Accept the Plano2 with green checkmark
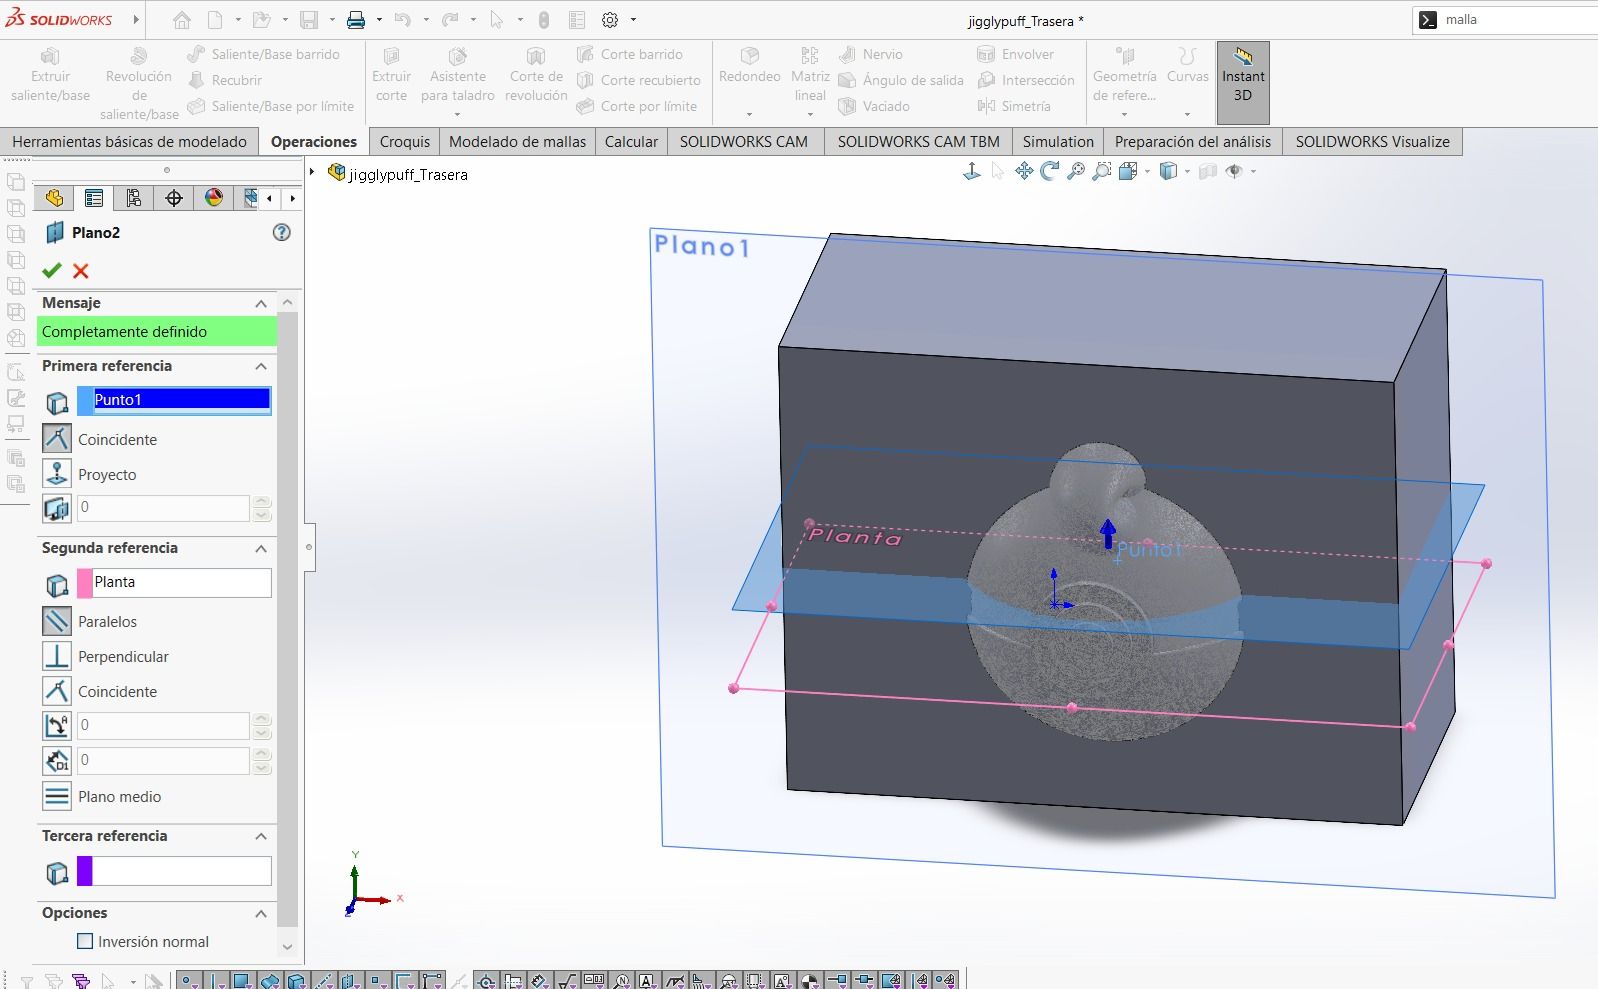The height and width of the screenshot is (989, 1598). (x=52, y=270)
